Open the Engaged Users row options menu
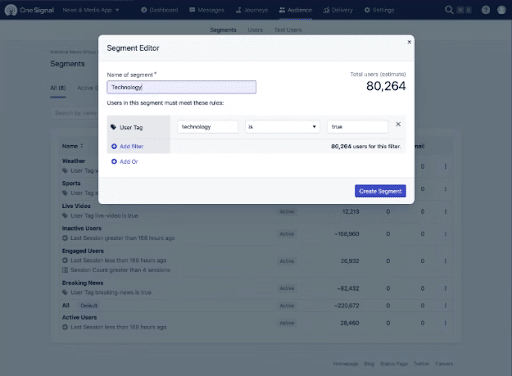This screenshot has width=512, height=376. click(x=445, y=261)
